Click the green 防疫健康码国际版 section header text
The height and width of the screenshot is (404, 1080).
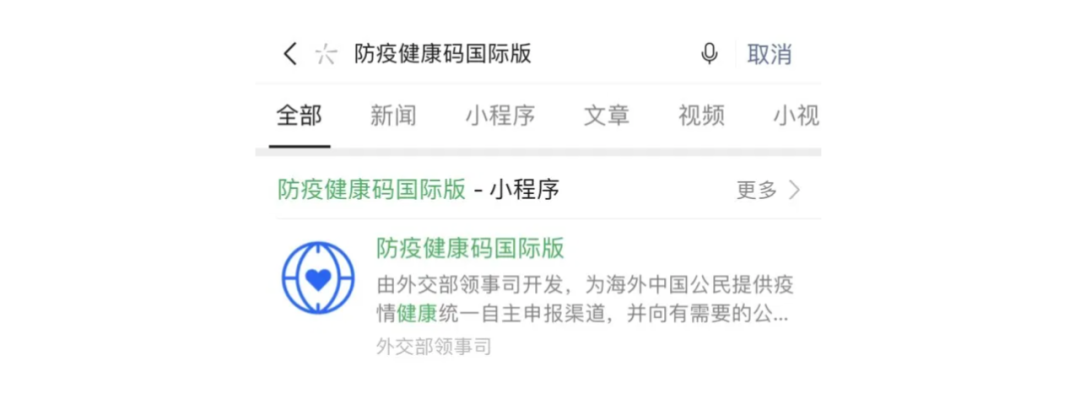pos(372,190)
